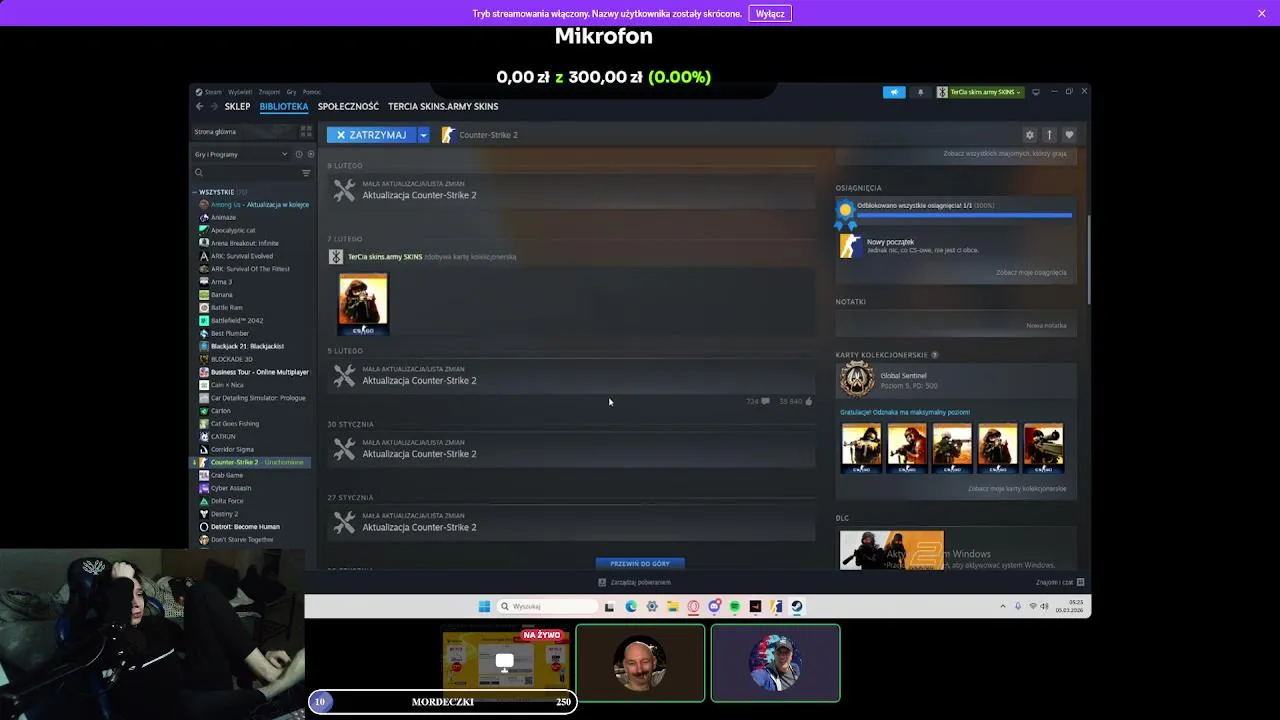Open the Big Picture mode monitor icon
The width and height of the screenshot is (1280, 720).
coord(1036,92)
